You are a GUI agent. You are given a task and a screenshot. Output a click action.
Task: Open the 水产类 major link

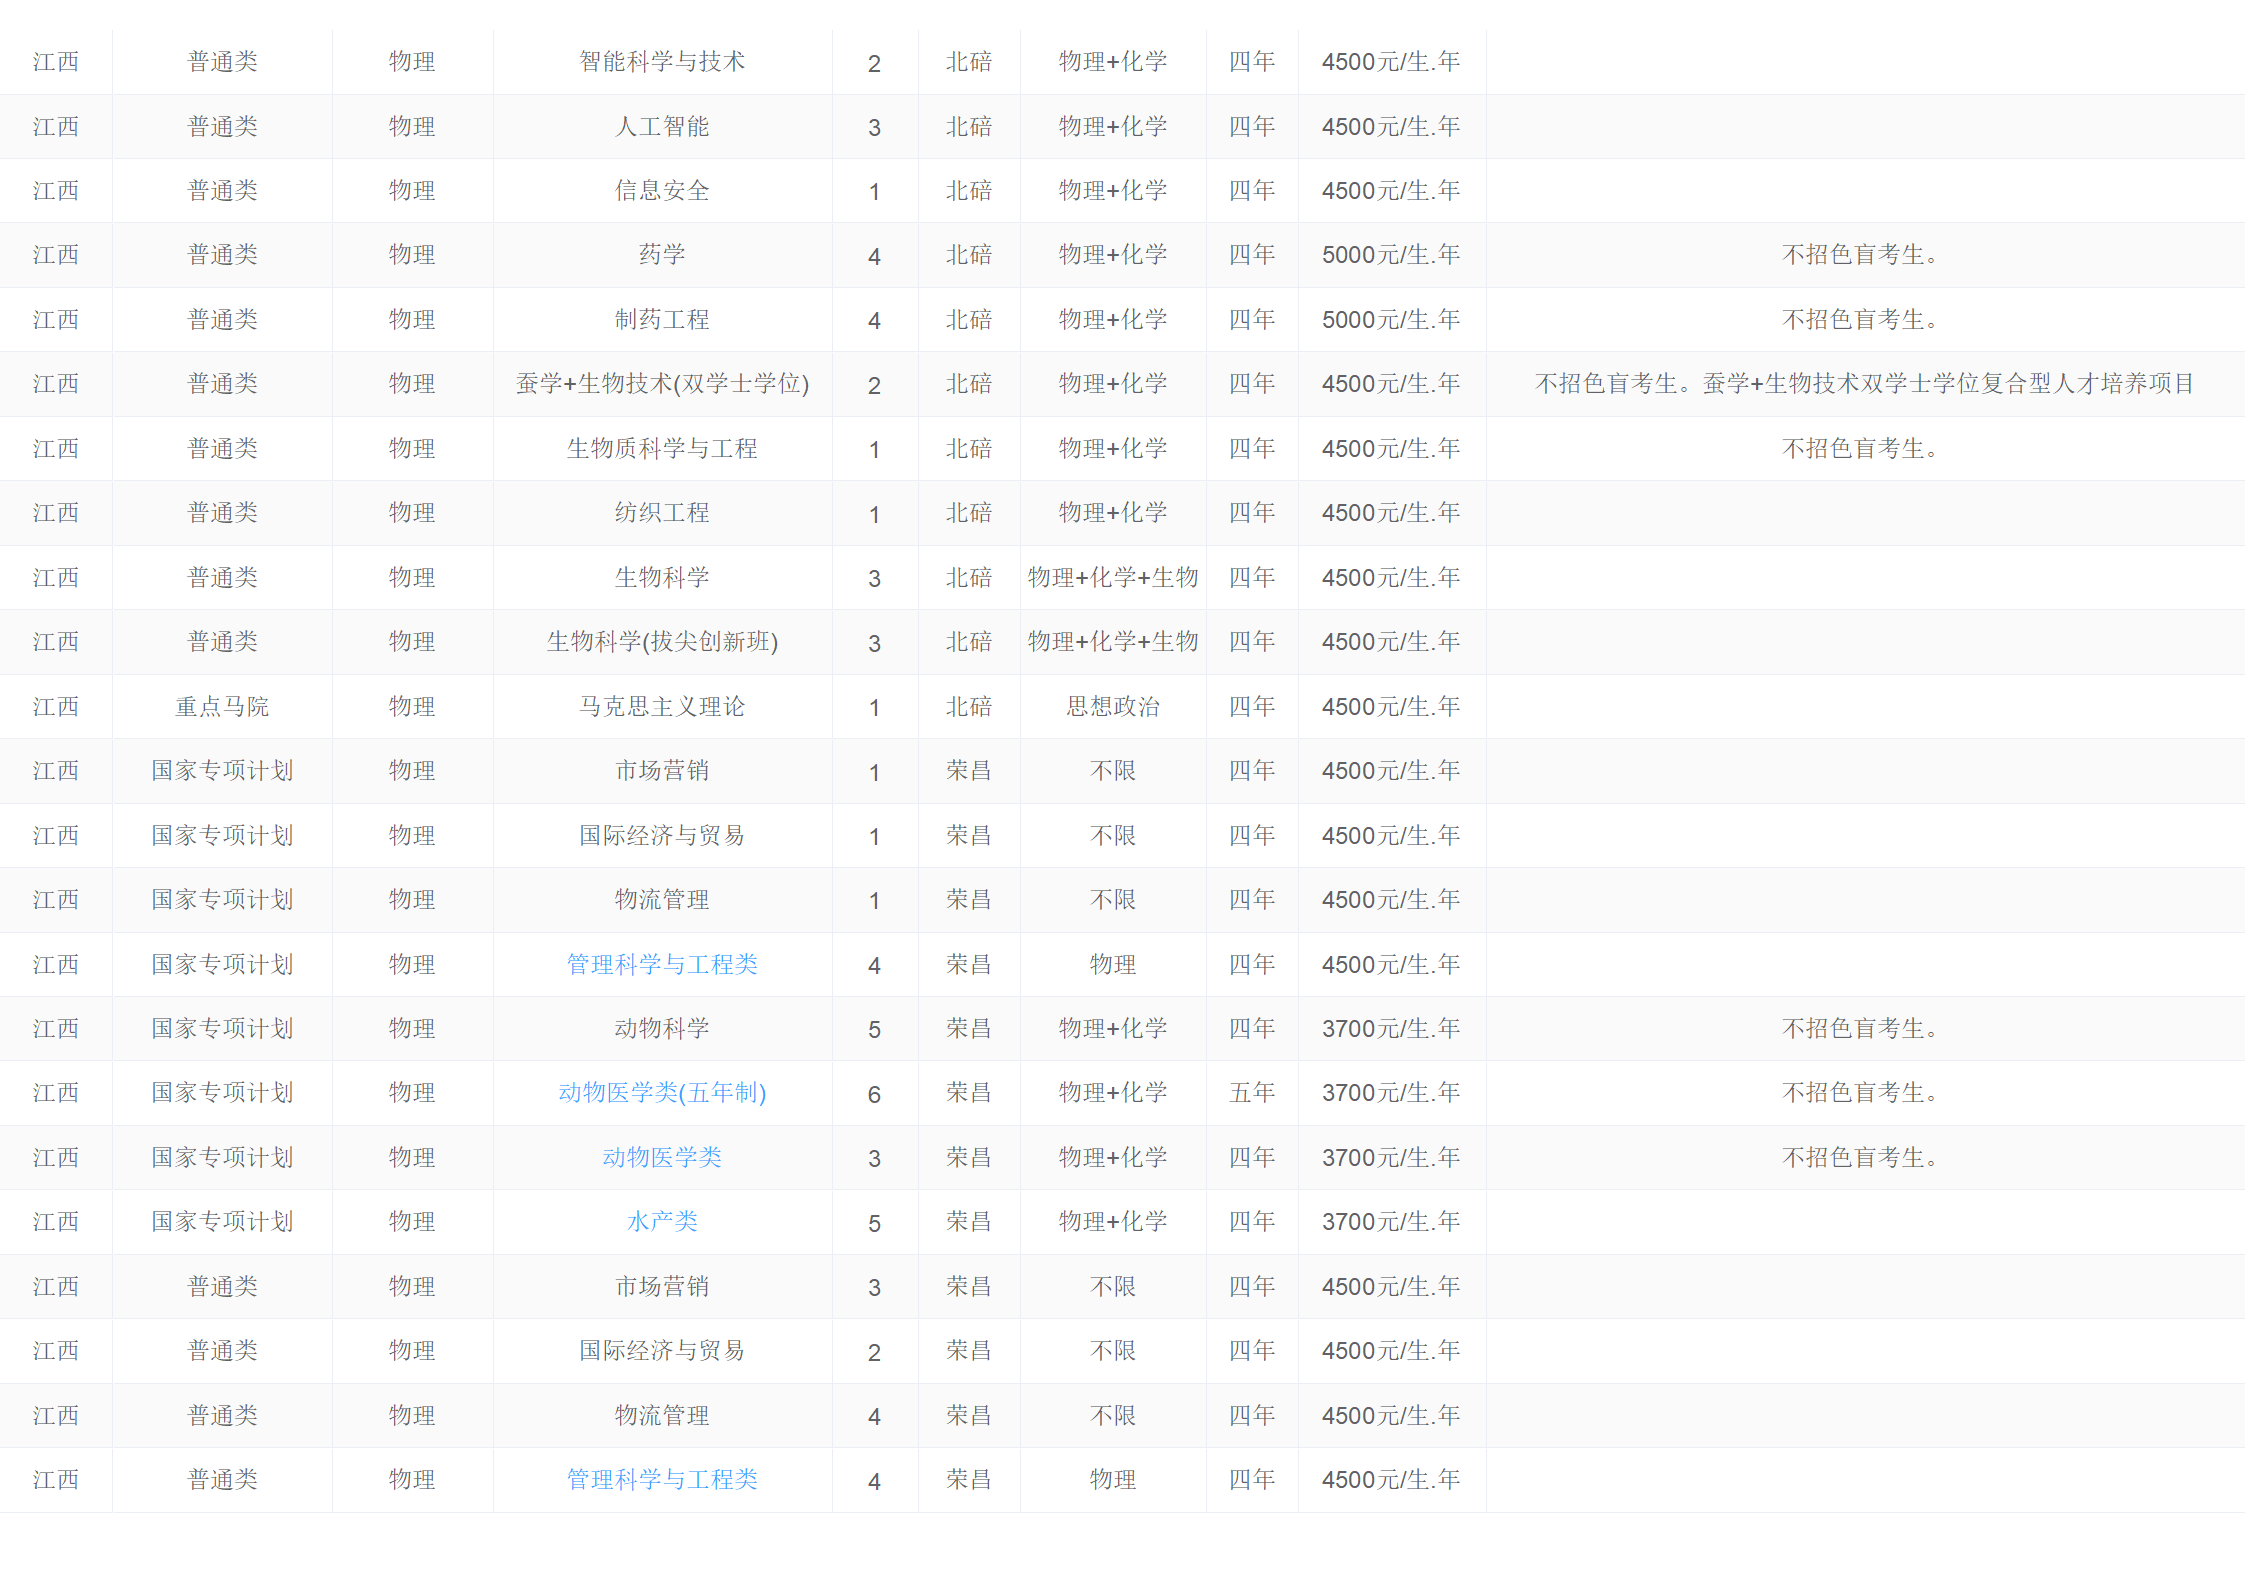click(x=662, y=1221)
